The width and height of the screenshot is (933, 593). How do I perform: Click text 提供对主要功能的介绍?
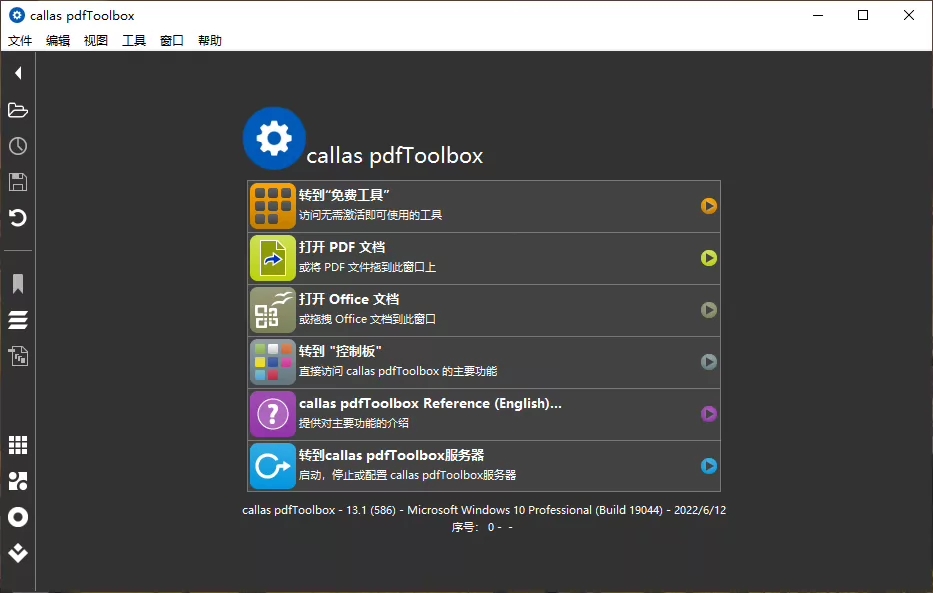tap(353, 423)
